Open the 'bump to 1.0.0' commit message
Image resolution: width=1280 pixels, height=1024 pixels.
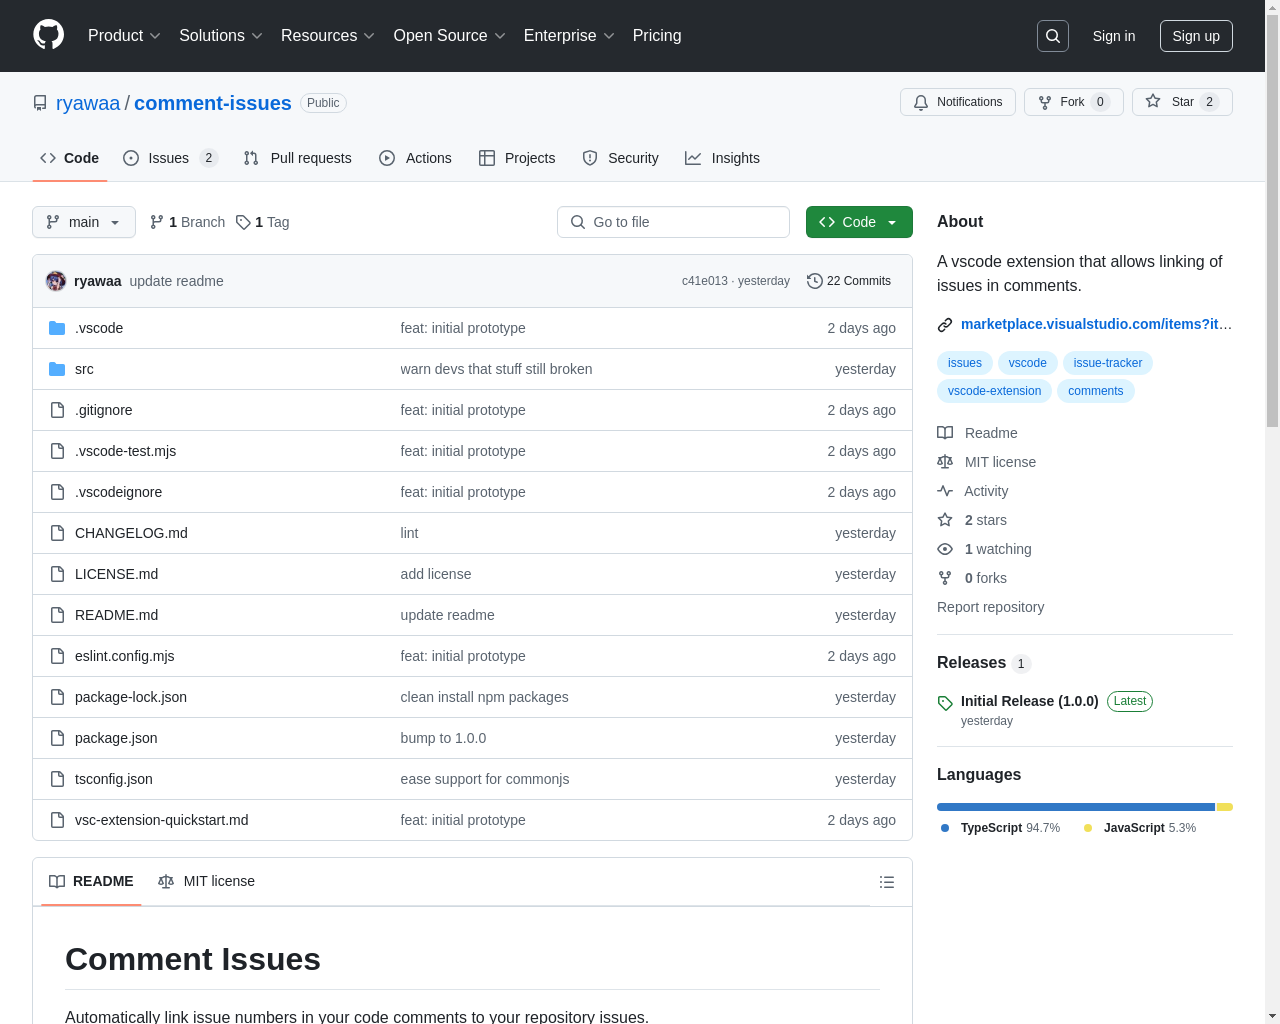(x=443, y=738)
